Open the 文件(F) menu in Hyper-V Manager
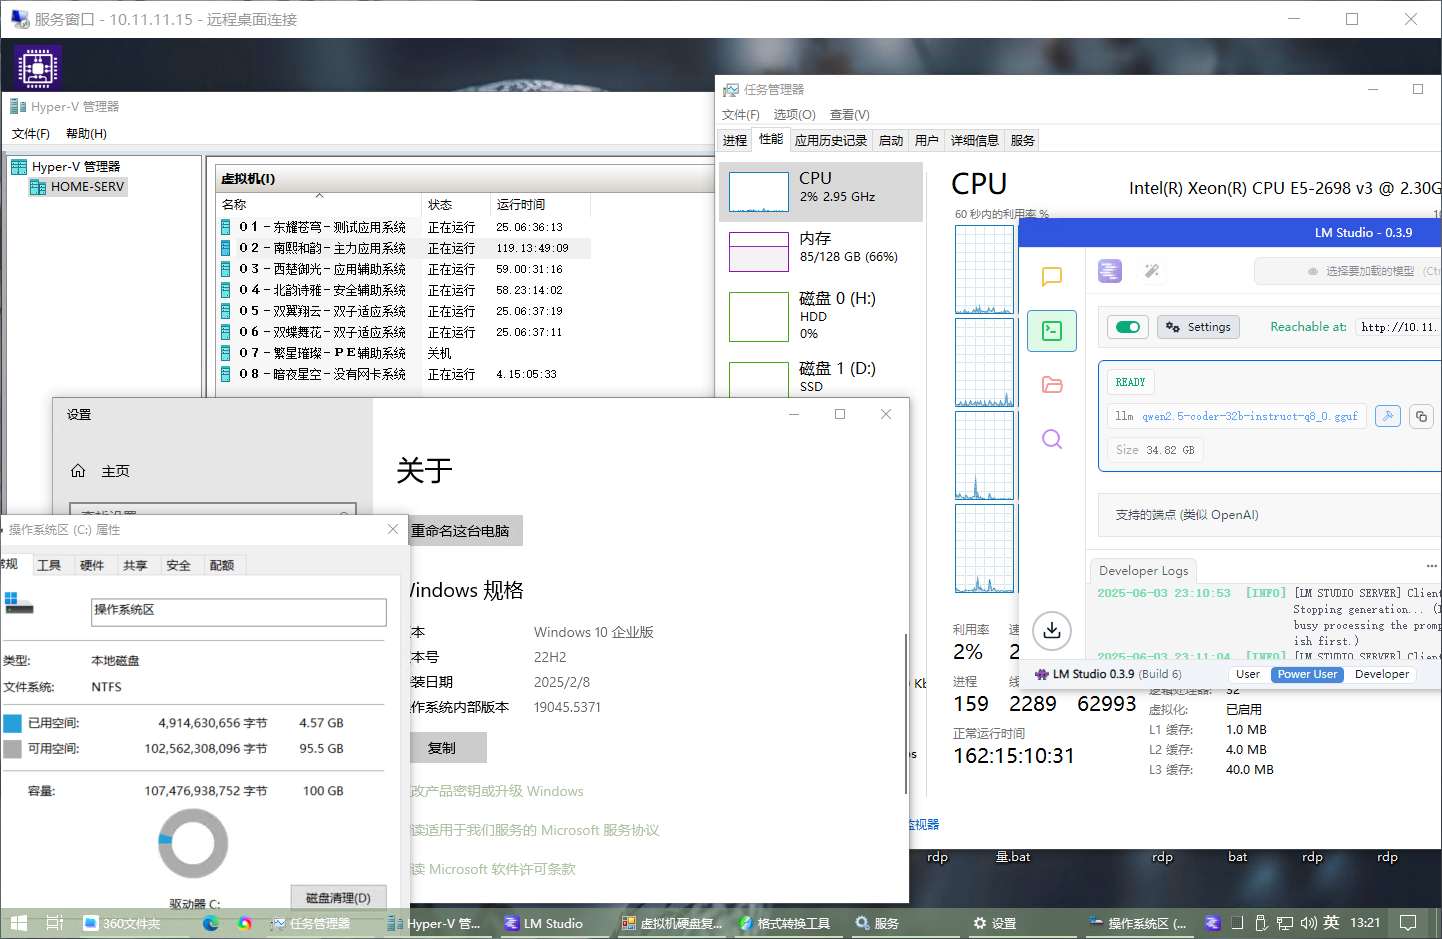The width and height of the screenshot is (1442, 939). coord(31,134)
